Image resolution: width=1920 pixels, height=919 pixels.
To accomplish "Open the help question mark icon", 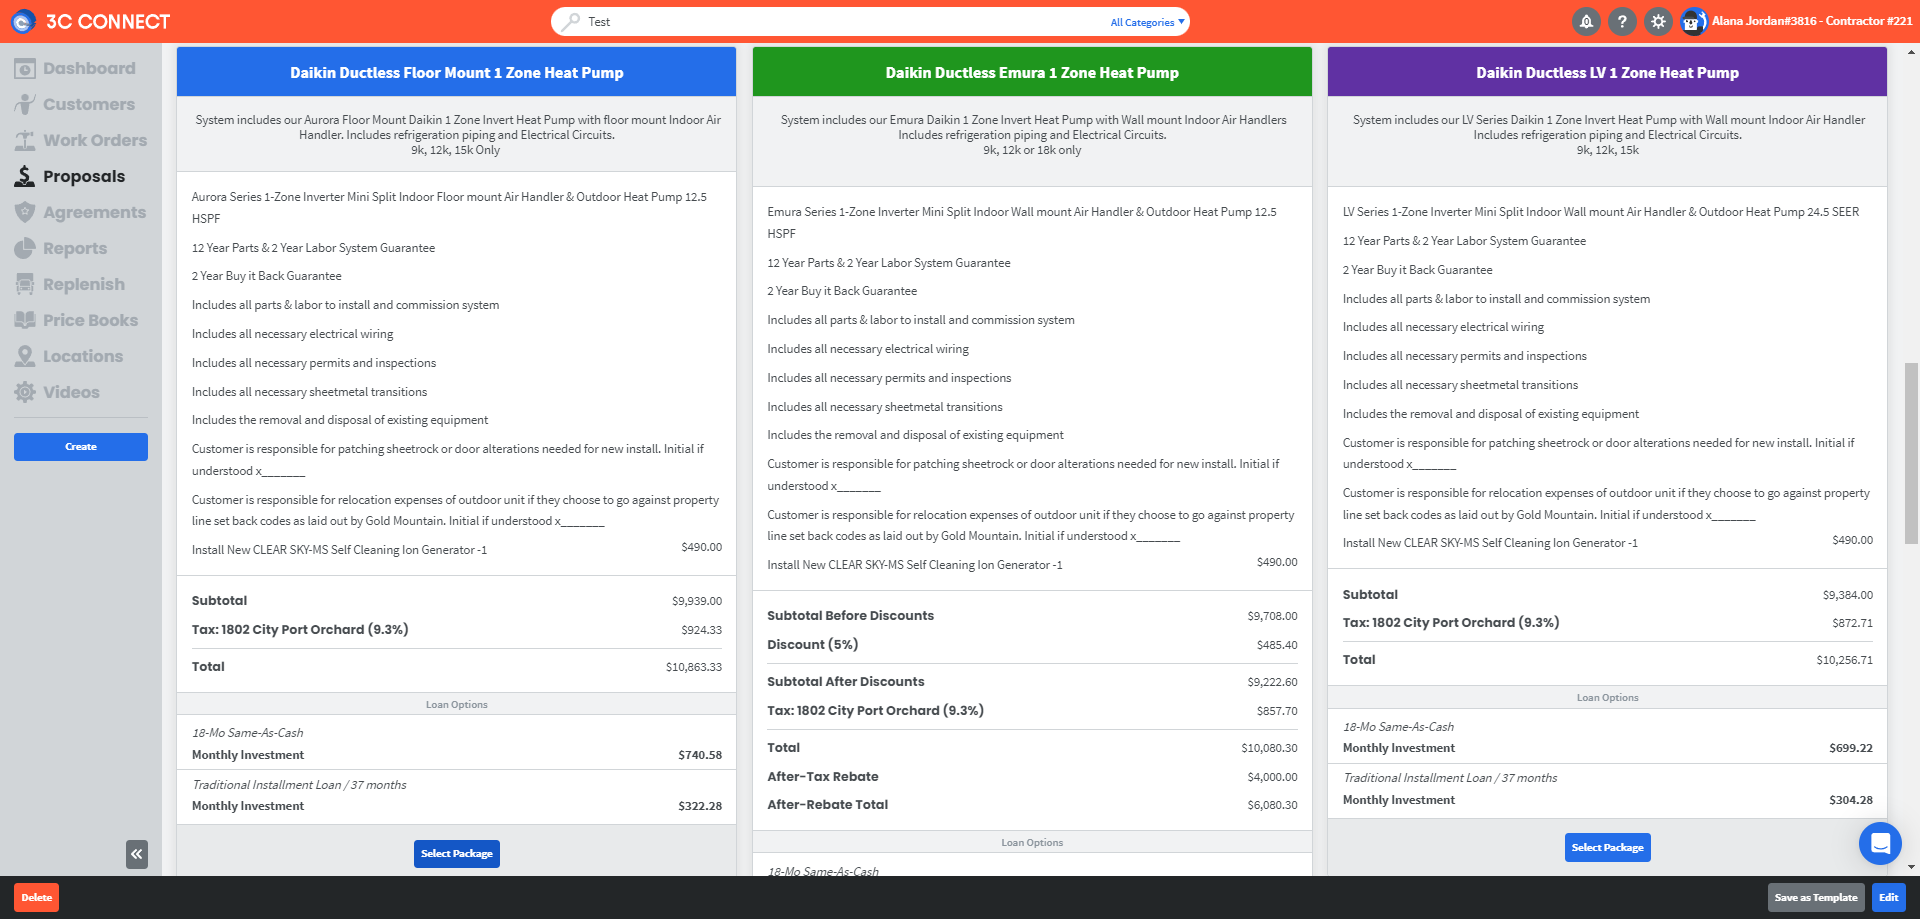I will (1622, 21).
